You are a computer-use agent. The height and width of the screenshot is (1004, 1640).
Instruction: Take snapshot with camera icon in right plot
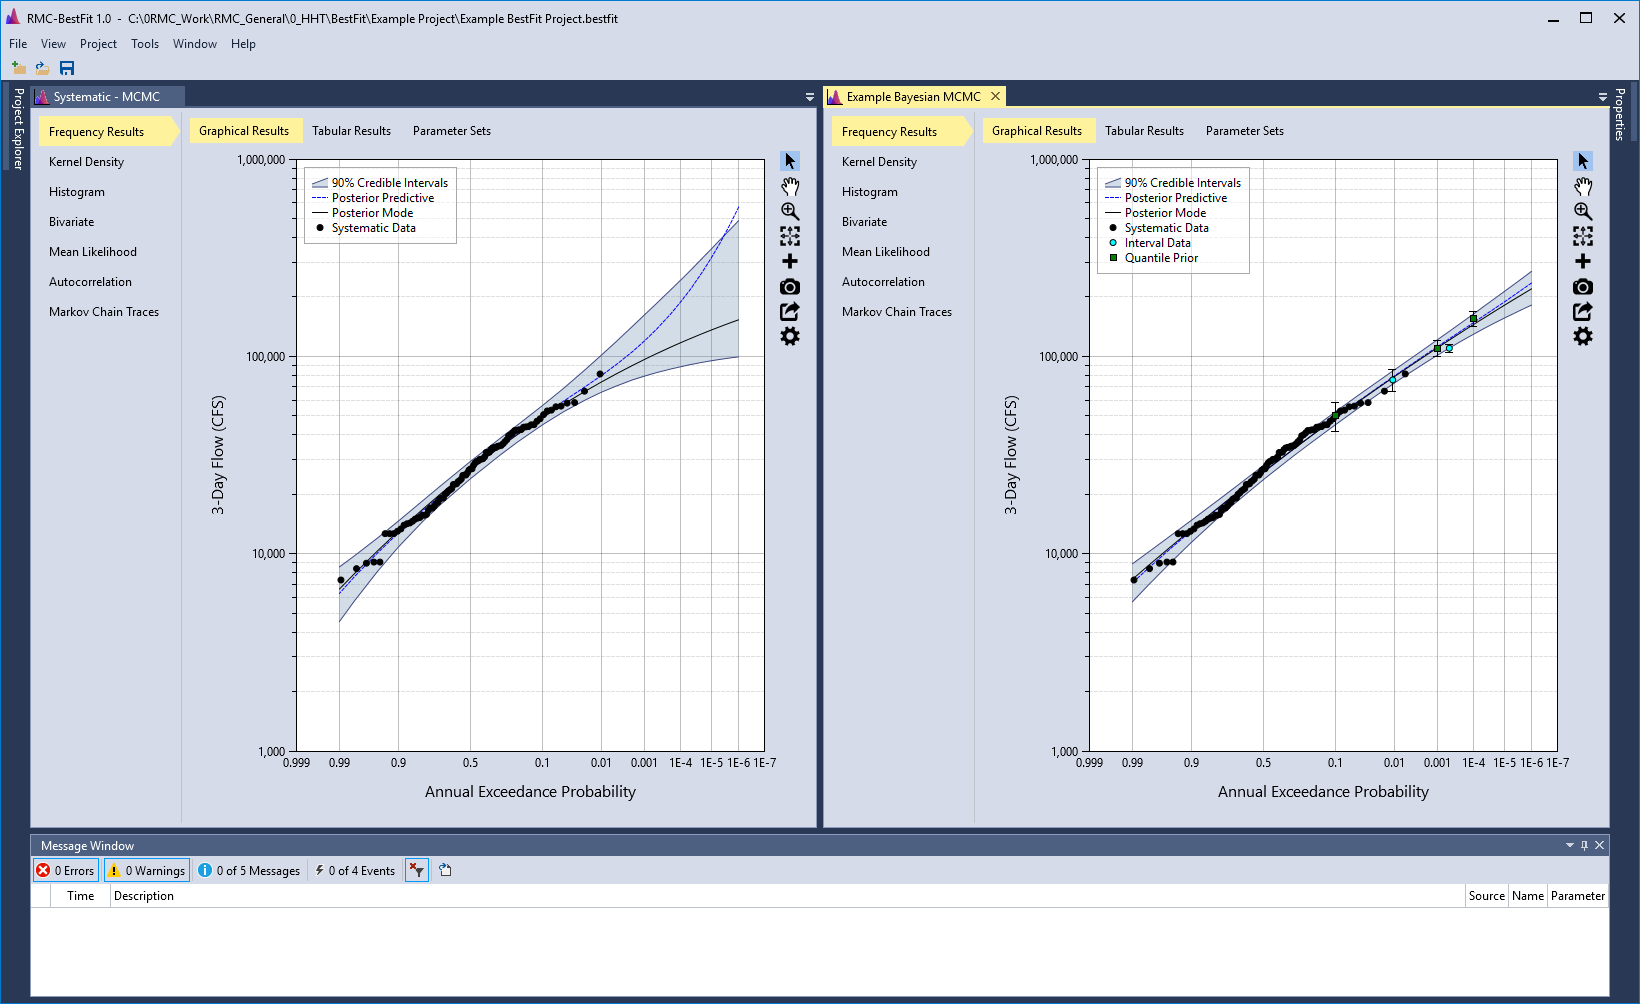(1583, 287)
